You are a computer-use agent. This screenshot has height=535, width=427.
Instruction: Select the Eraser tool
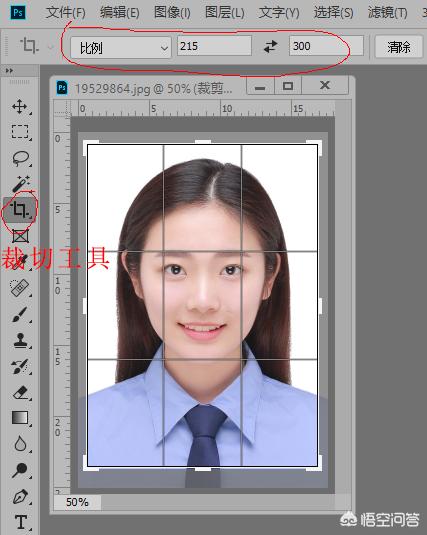(20, 392)
